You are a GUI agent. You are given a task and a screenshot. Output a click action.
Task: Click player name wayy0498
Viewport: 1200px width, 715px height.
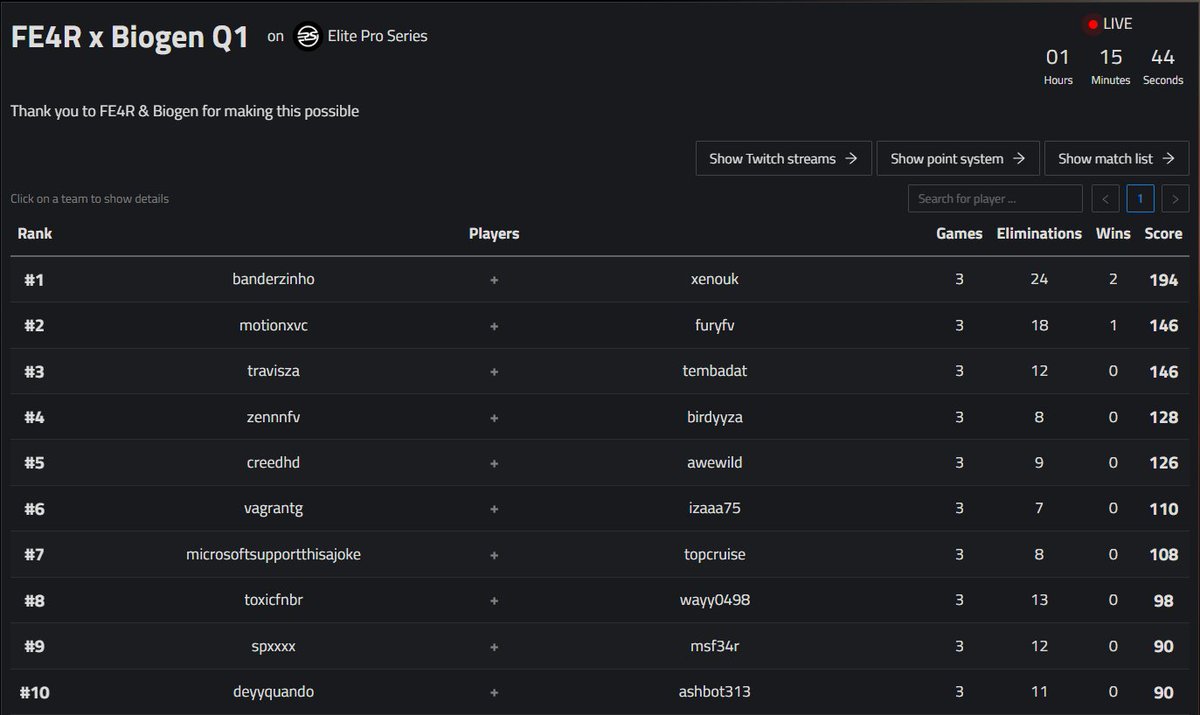(x=715, y=600)
